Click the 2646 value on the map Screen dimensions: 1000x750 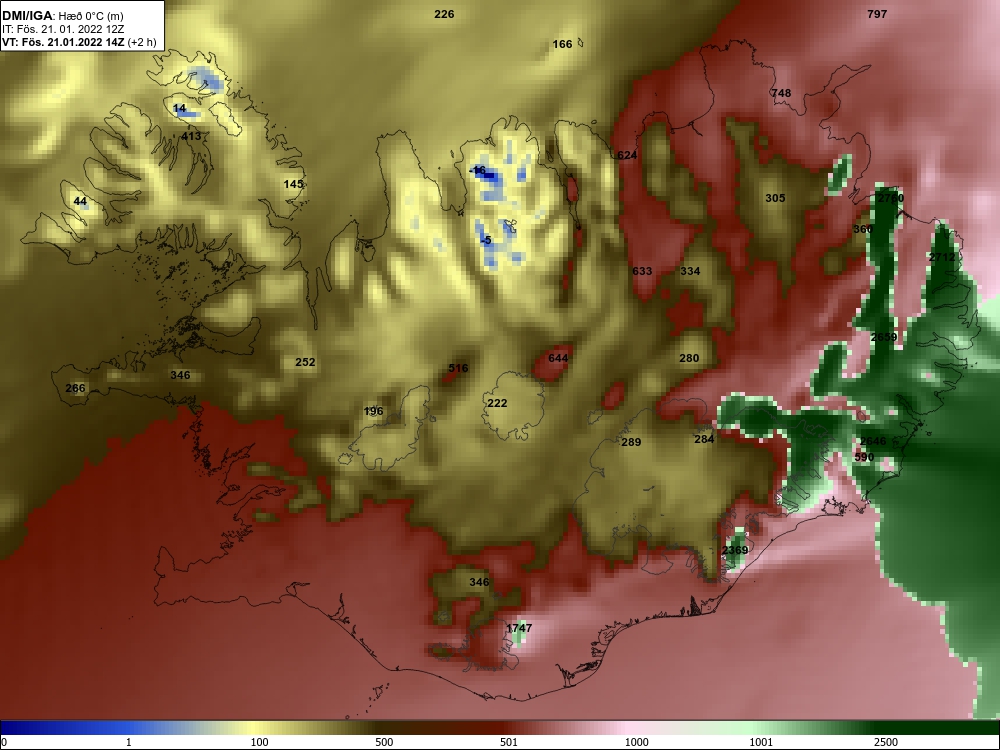pos(872,441)
